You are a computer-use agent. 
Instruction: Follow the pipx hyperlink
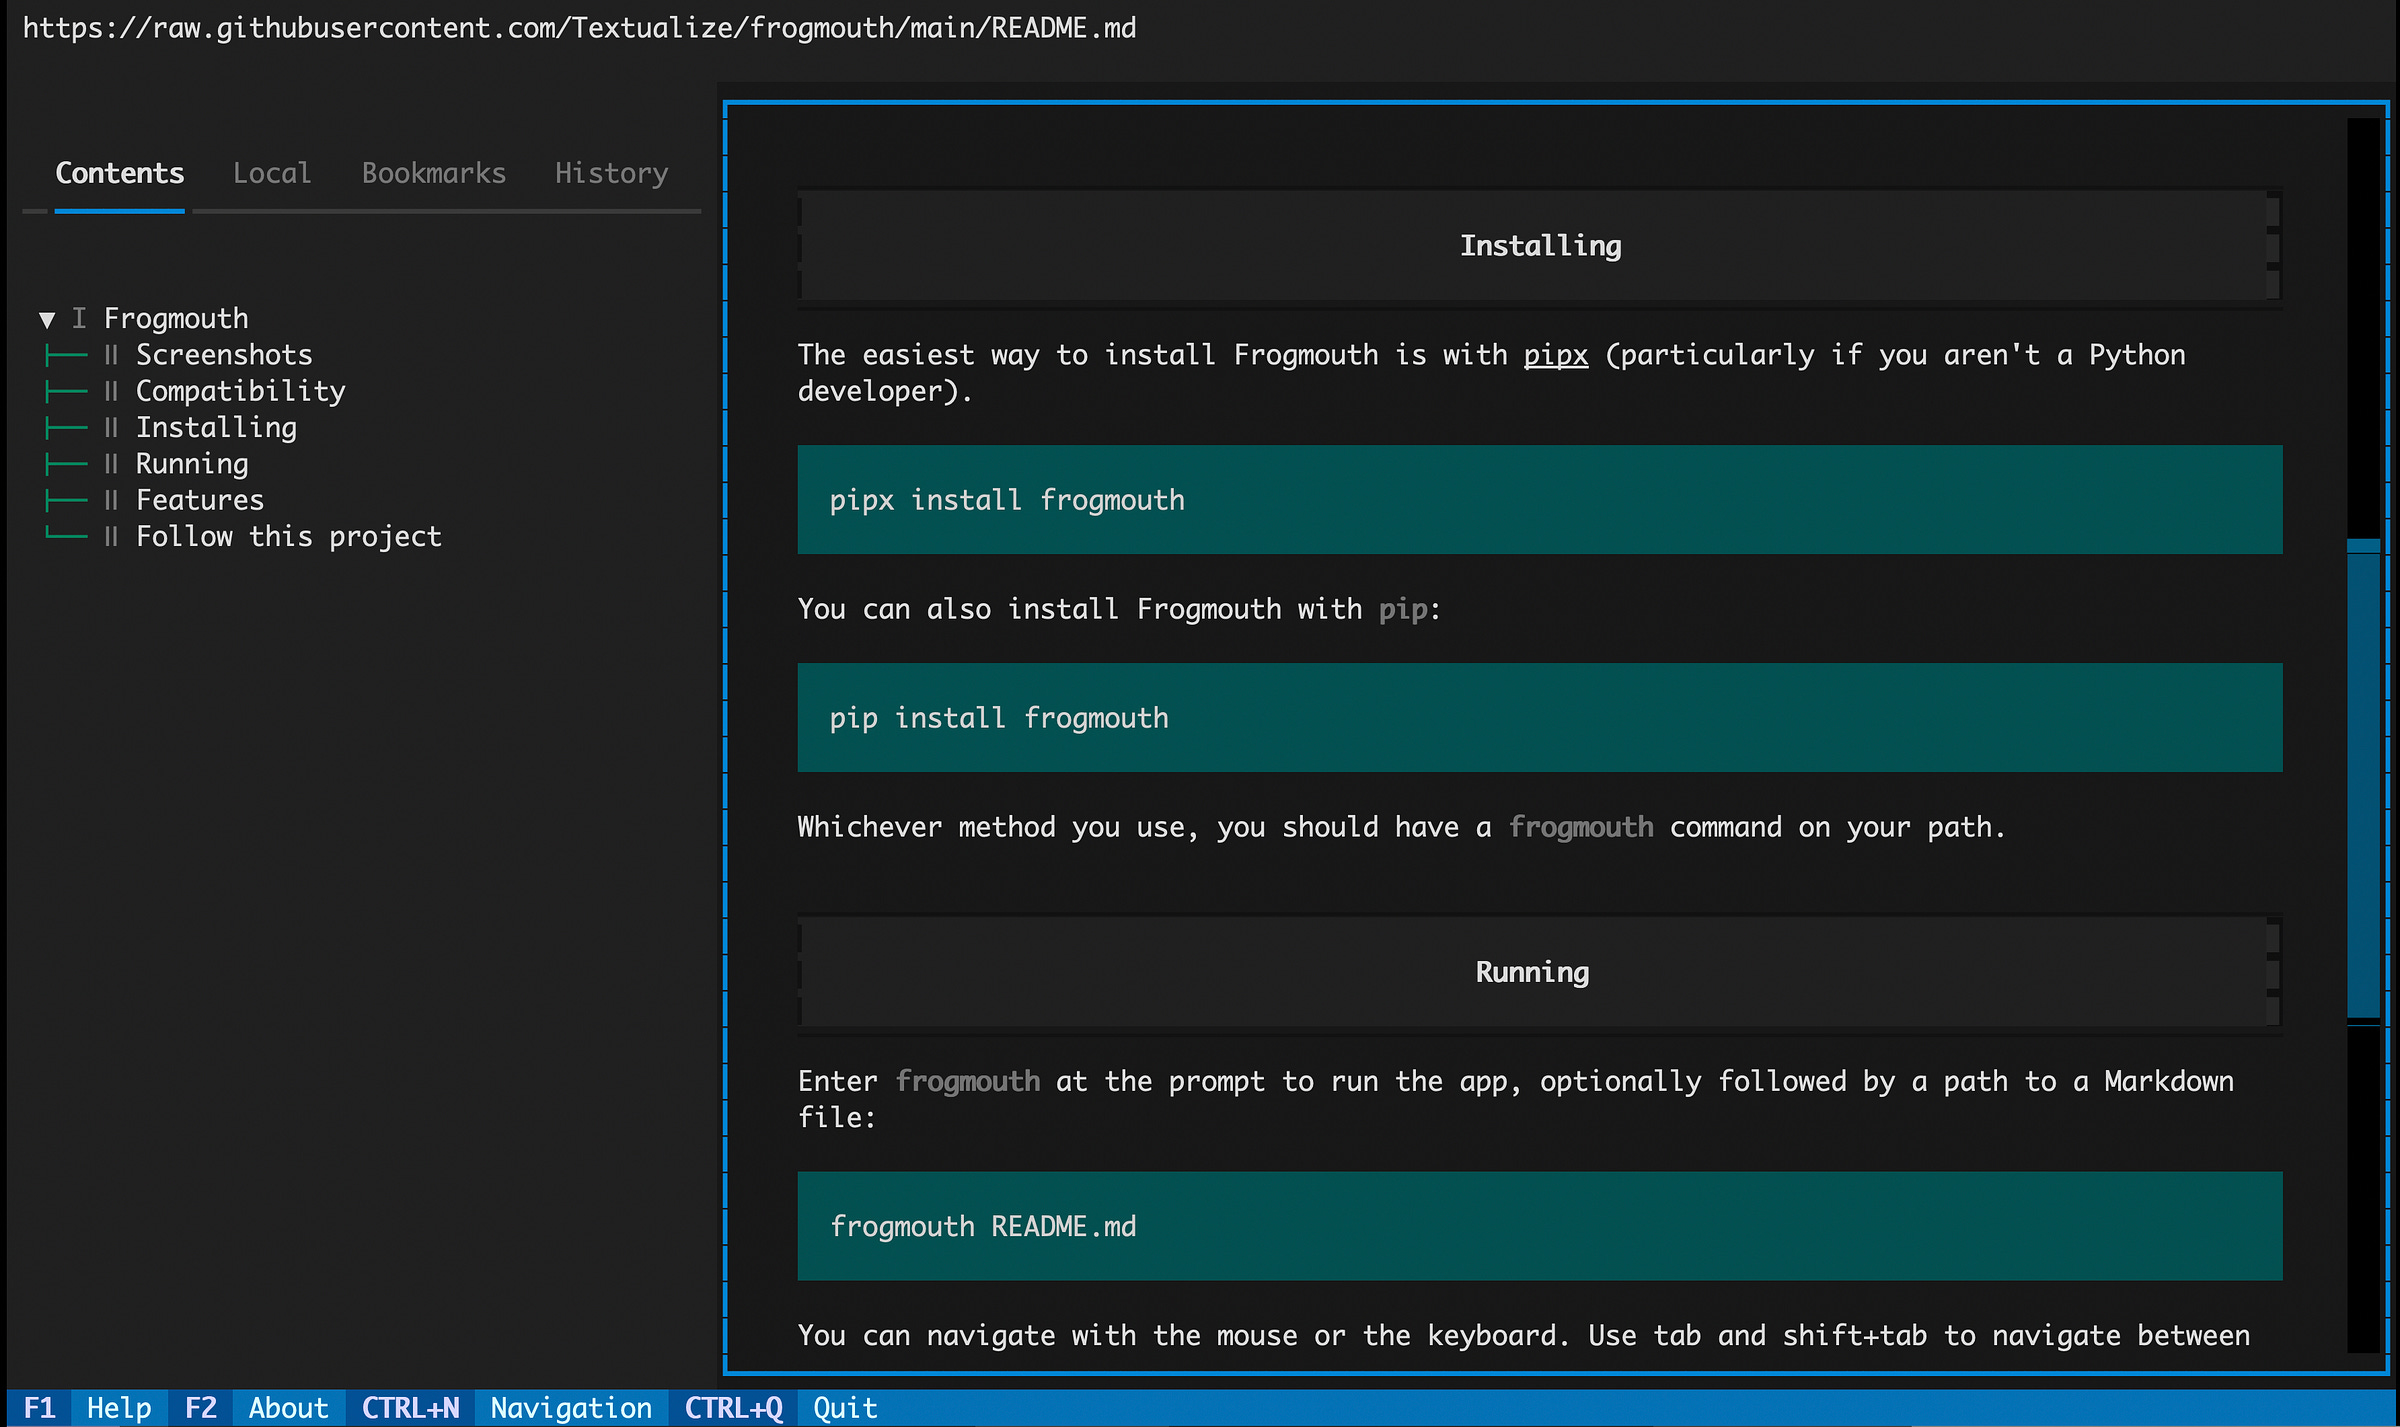click(1555, 356)
